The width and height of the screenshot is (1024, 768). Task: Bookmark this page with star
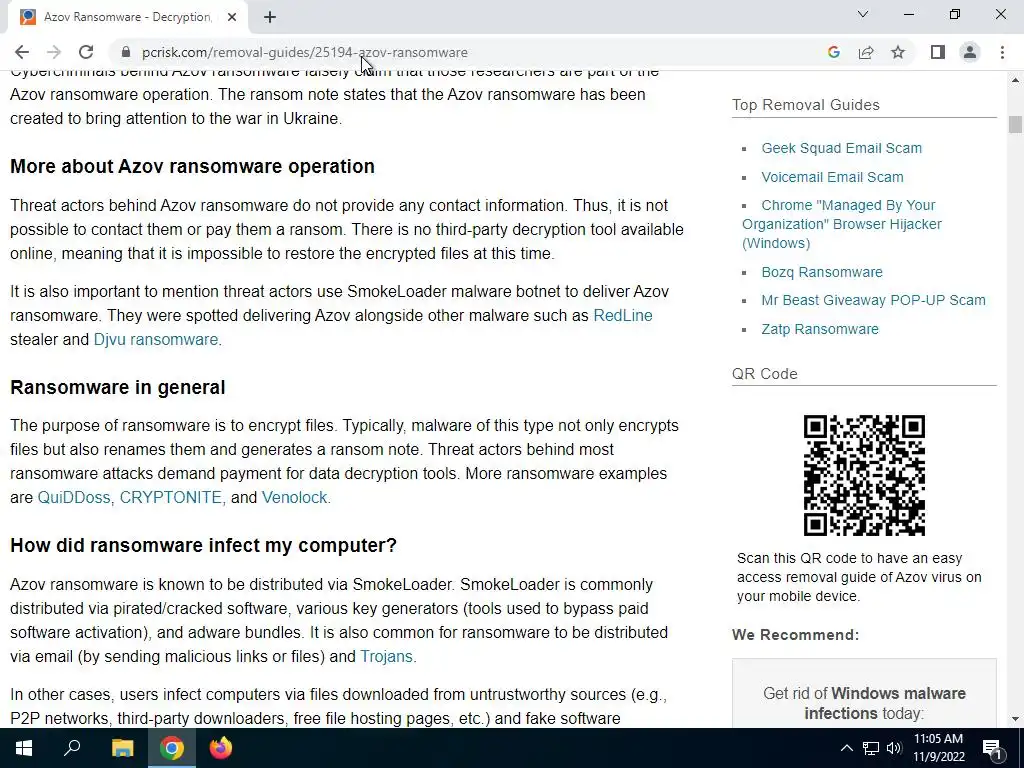point(898,52)
